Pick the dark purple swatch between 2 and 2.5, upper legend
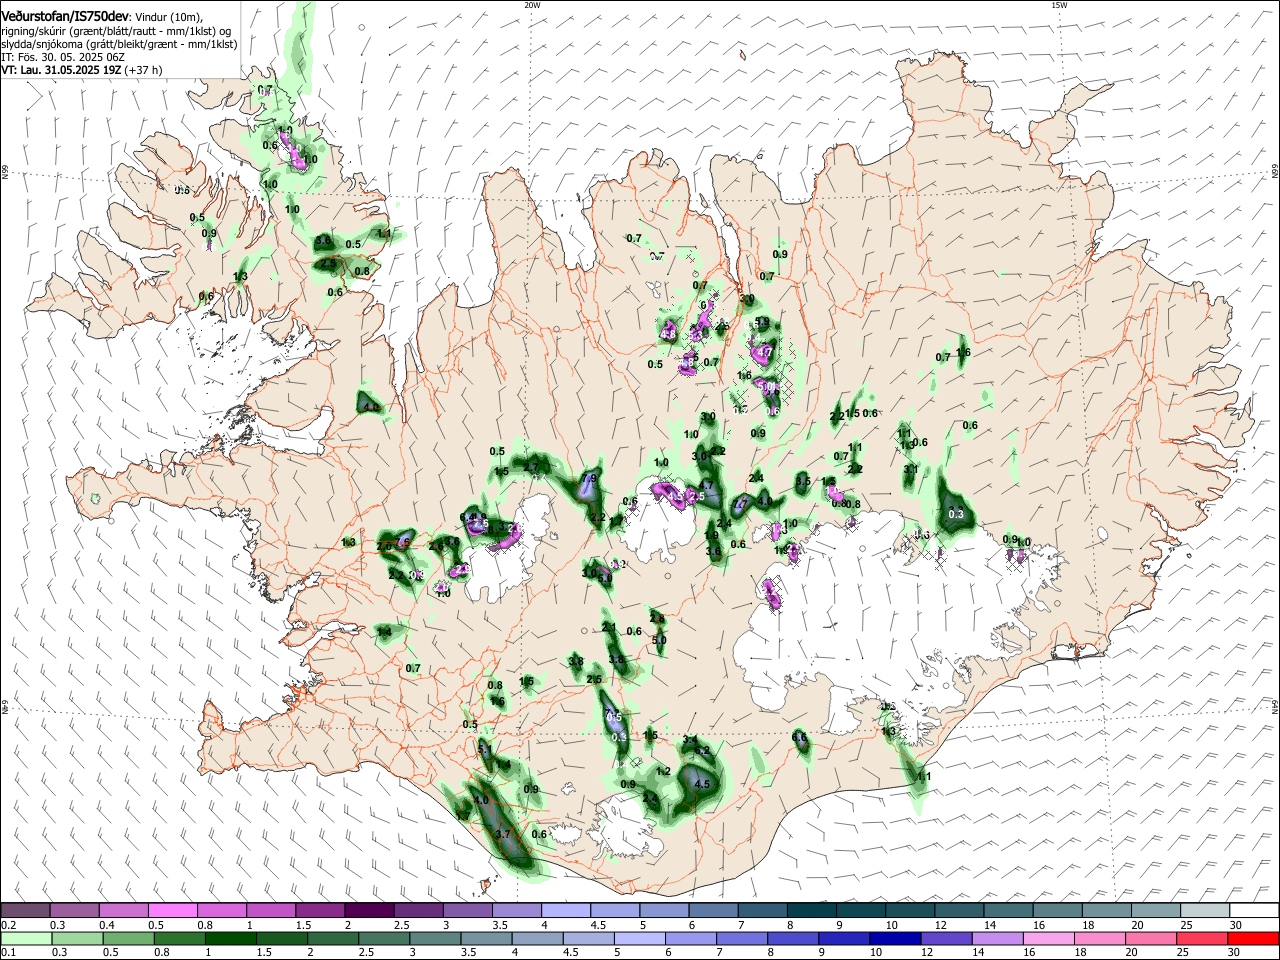This screenshot has width=1280, height=960. pos(368,910)
